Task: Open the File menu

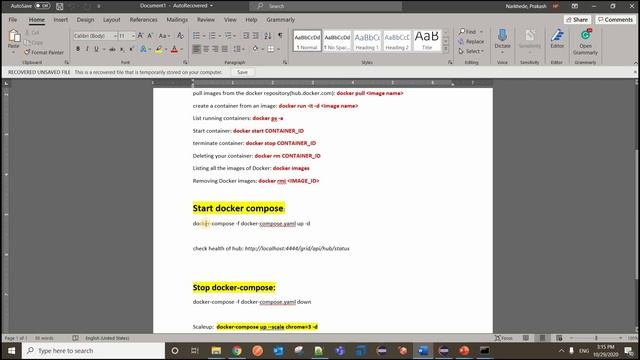Action: tap(13, 20)
